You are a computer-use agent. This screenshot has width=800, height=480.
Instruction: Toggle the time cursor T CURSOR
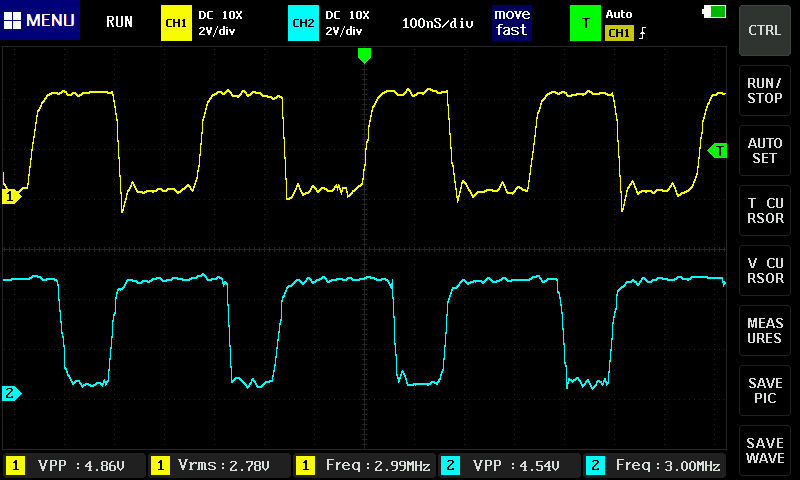[765, 211]
